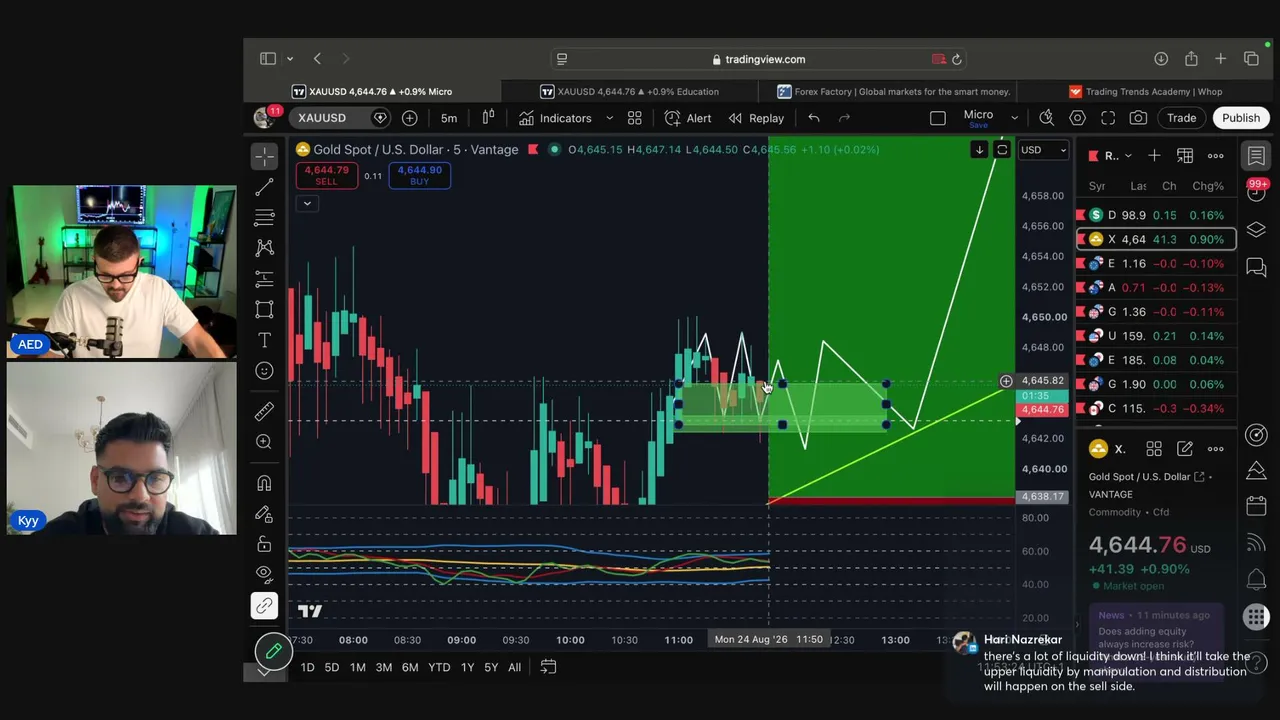This screenshot has width=1280, height=720.
Task: Open the 5m timeframe selector
Action: click(449, 118)
